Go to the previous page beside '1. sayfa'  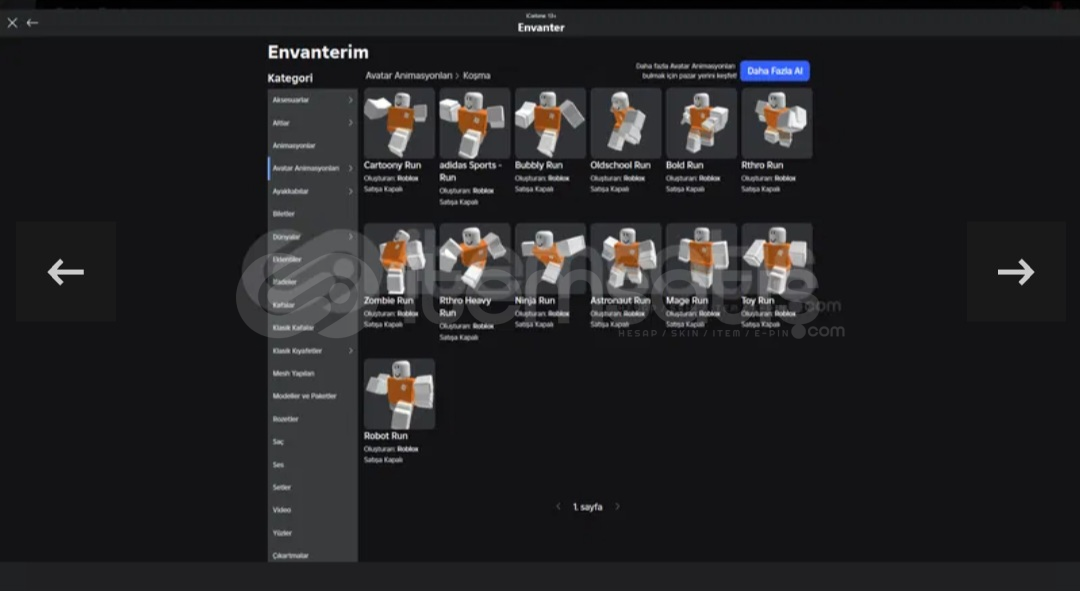tap(558, 506)
